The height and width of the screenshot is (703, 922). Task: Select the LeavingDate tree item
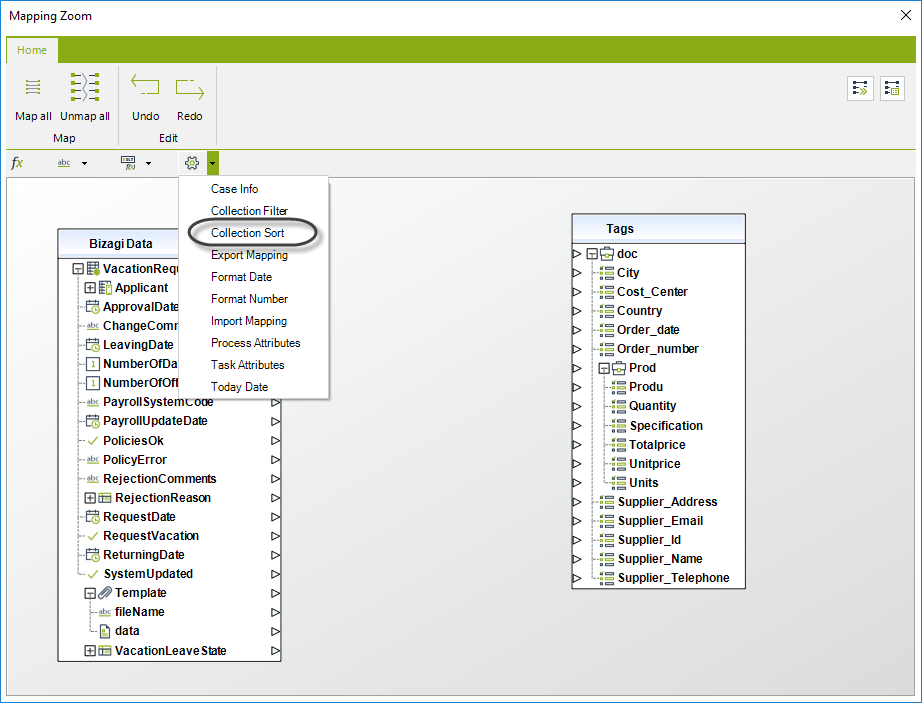[x=138, y=345]
